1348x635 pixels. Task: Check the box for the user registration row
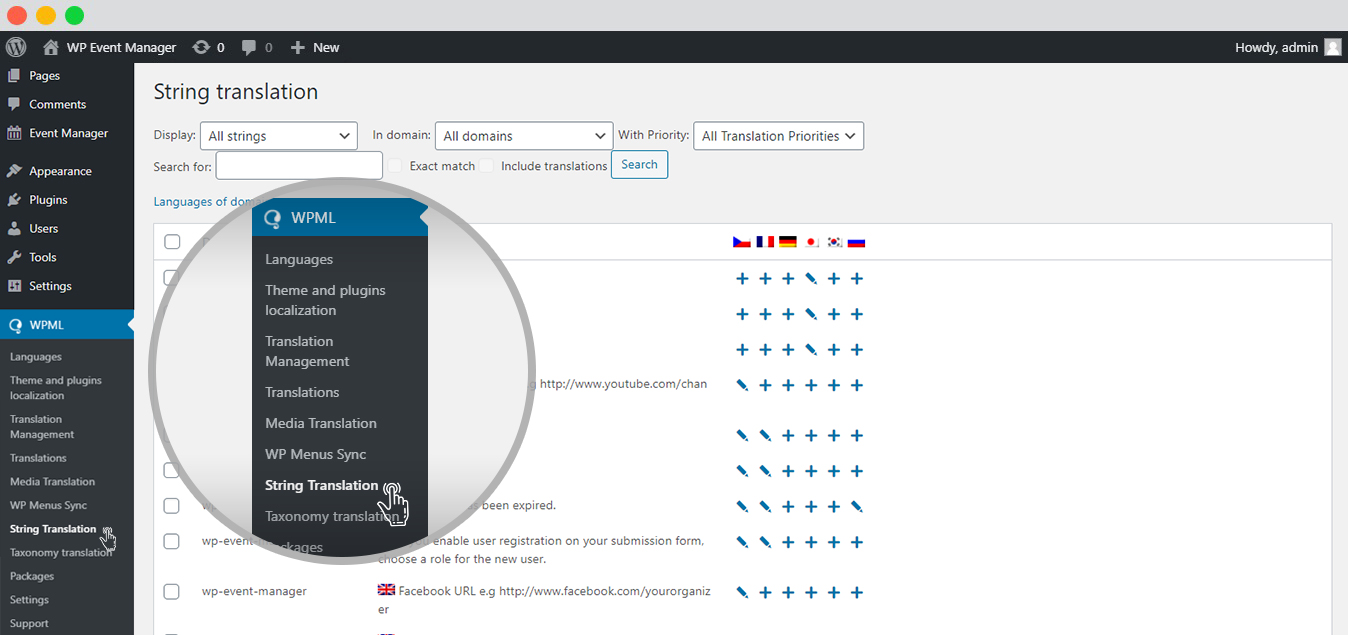[x=172, y=541]
